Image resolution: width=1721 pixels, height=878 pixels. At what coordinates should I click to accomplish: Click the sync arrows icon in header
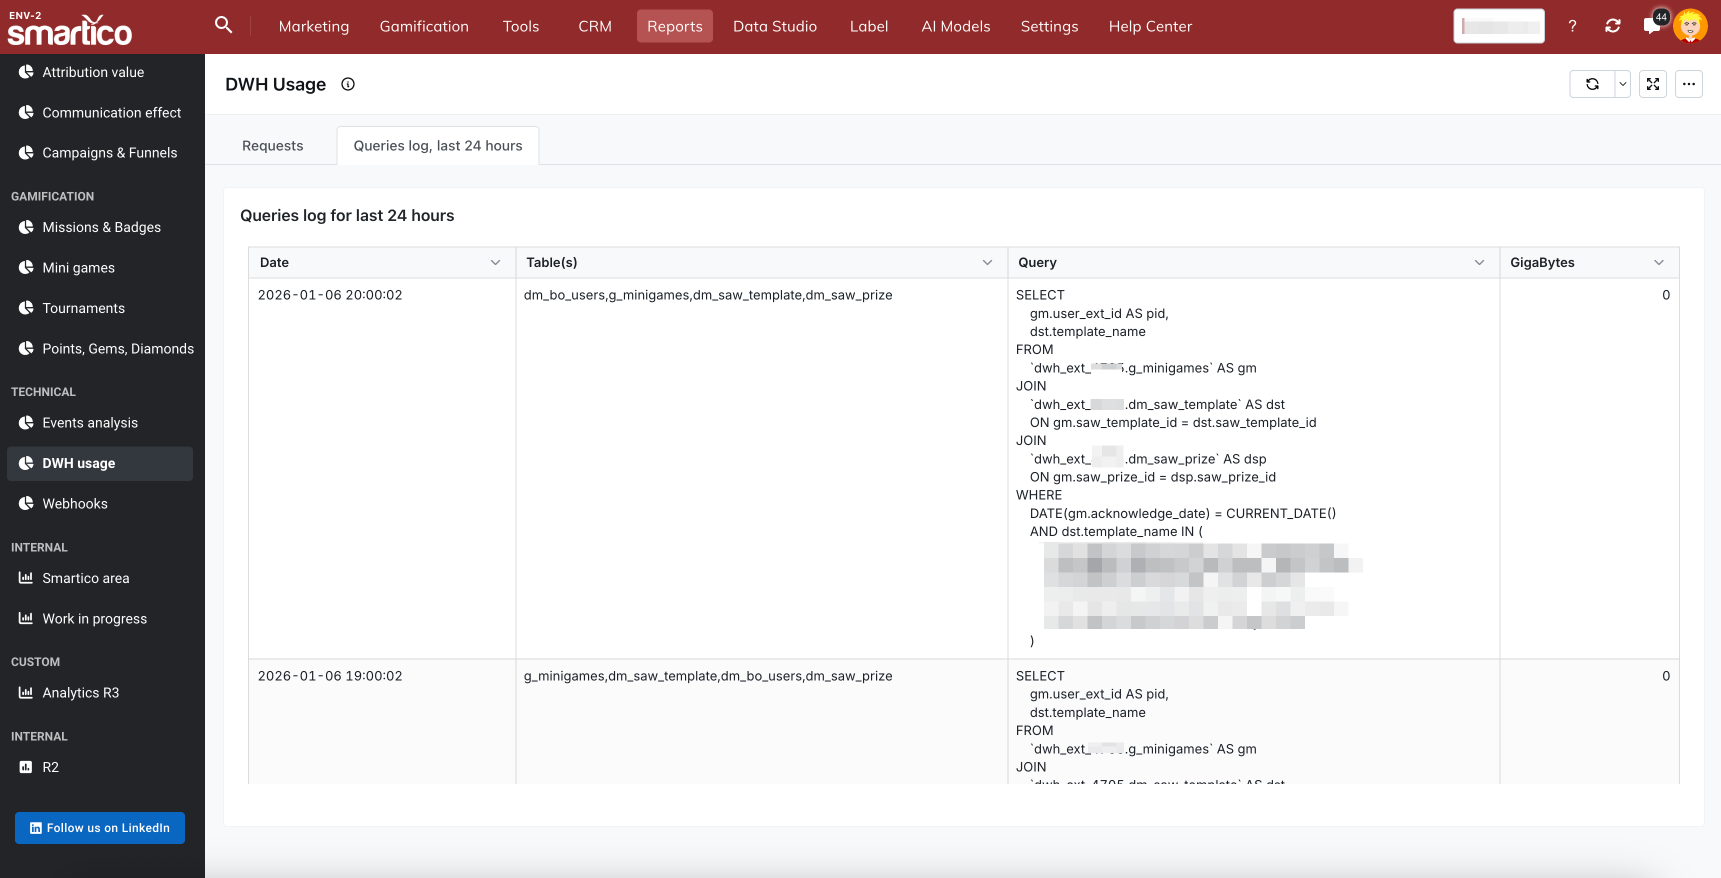[x=1612, y=26]
